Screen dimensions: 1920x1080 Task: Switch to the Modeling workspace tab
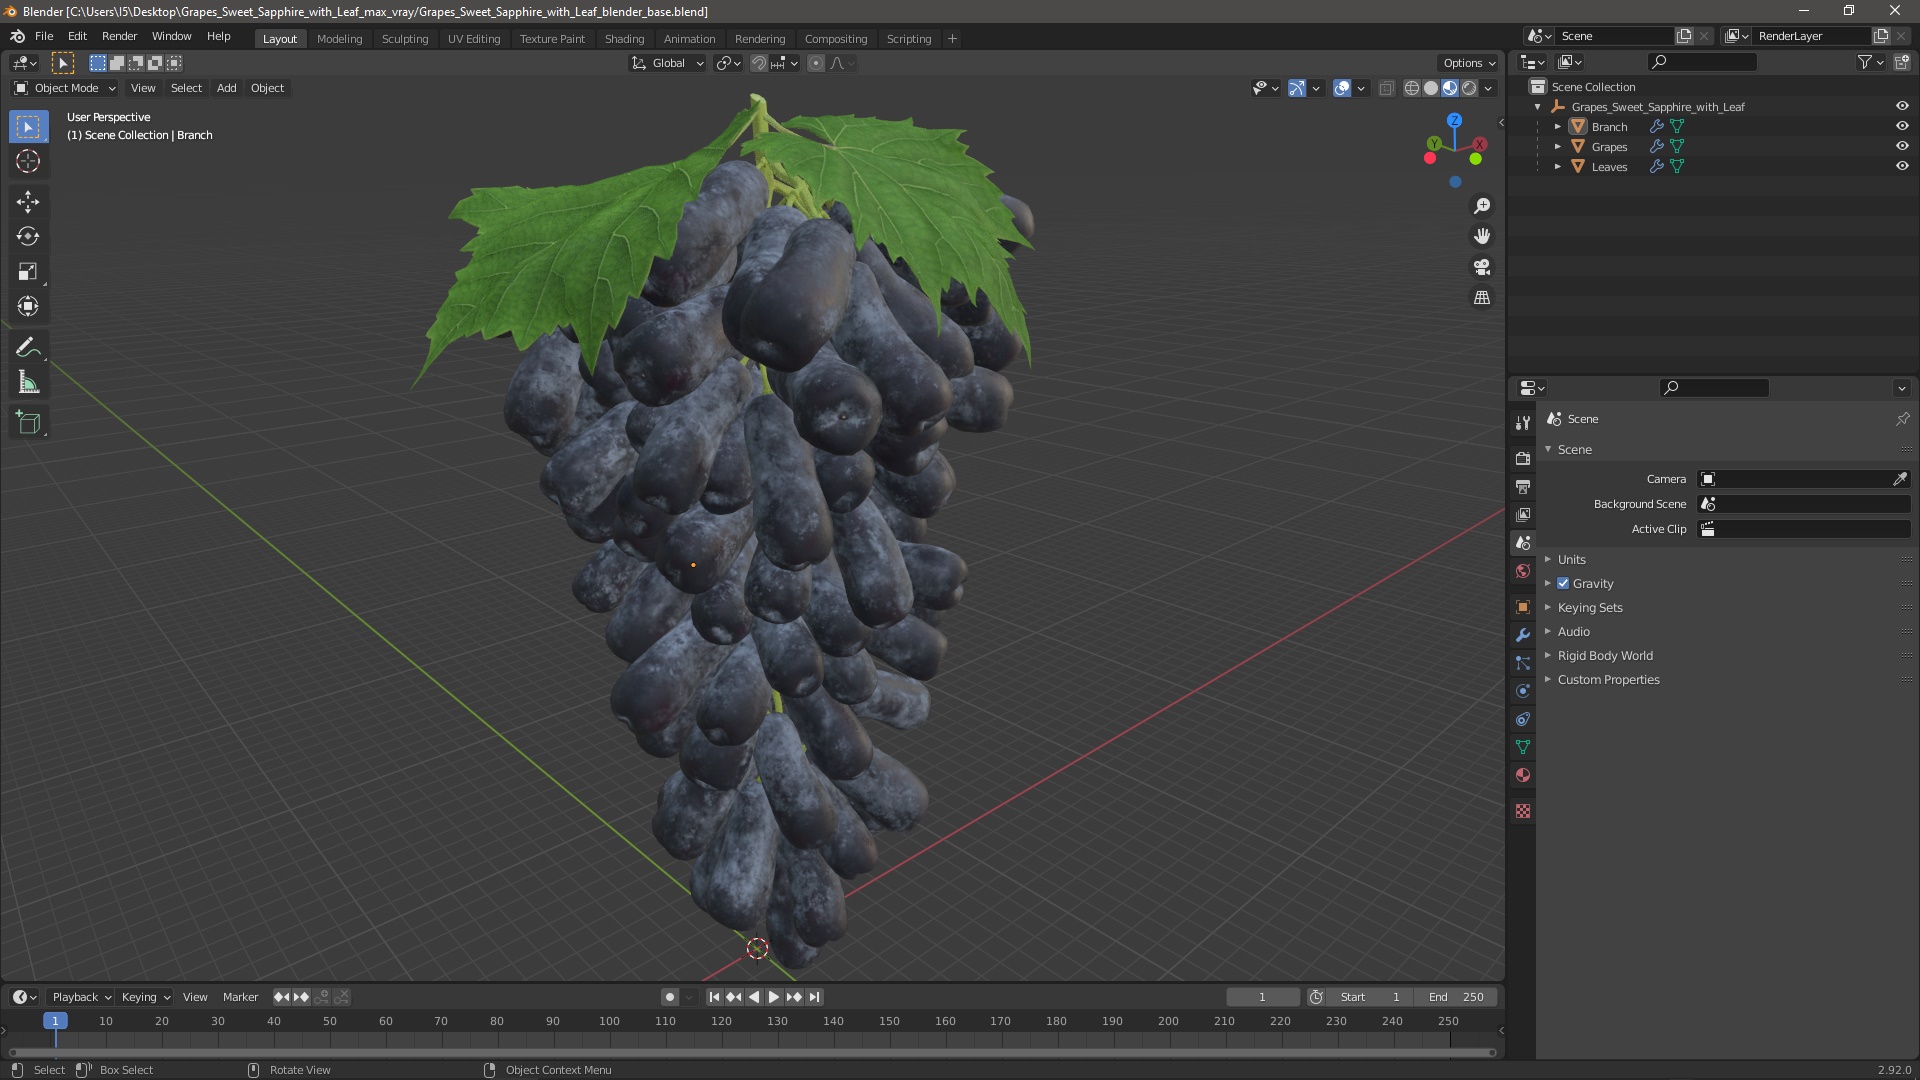click(x=339, y=39)
